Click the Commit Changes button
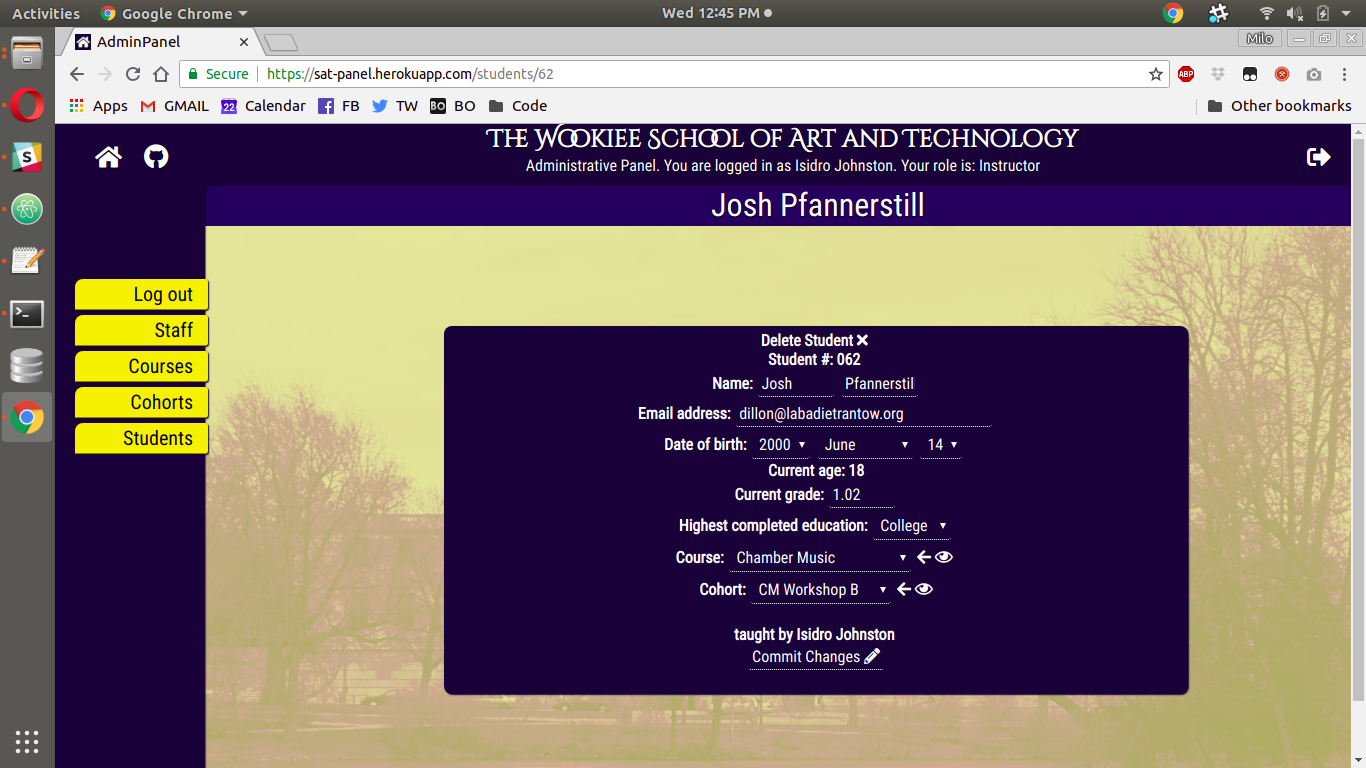The height and width of the screenshot is (768, 1366). coord(816,657)
